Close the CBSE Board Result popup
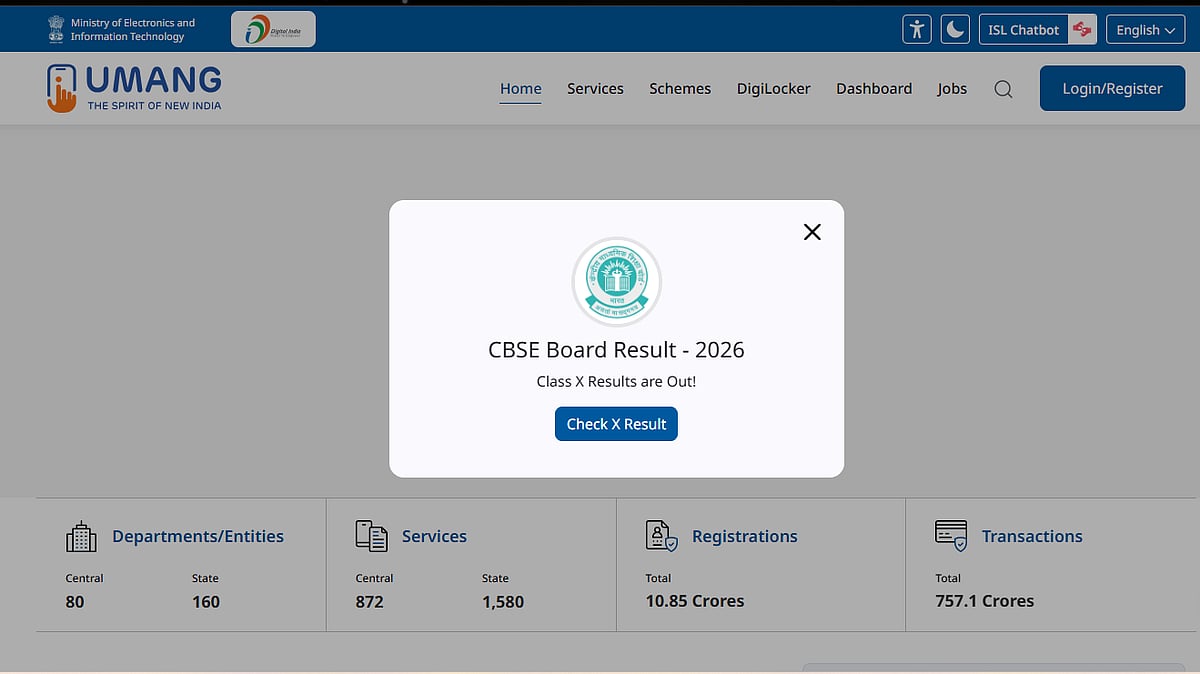Viewport: 1200px width, 674px height. pyautogui.click(x=812, y=232)
